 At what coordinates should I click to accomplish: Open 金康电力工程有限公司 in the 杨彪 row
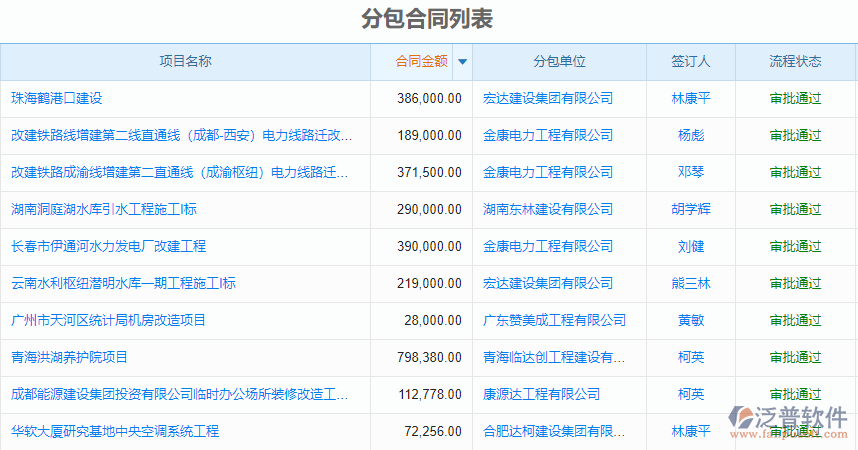click(x=548, y=135)
